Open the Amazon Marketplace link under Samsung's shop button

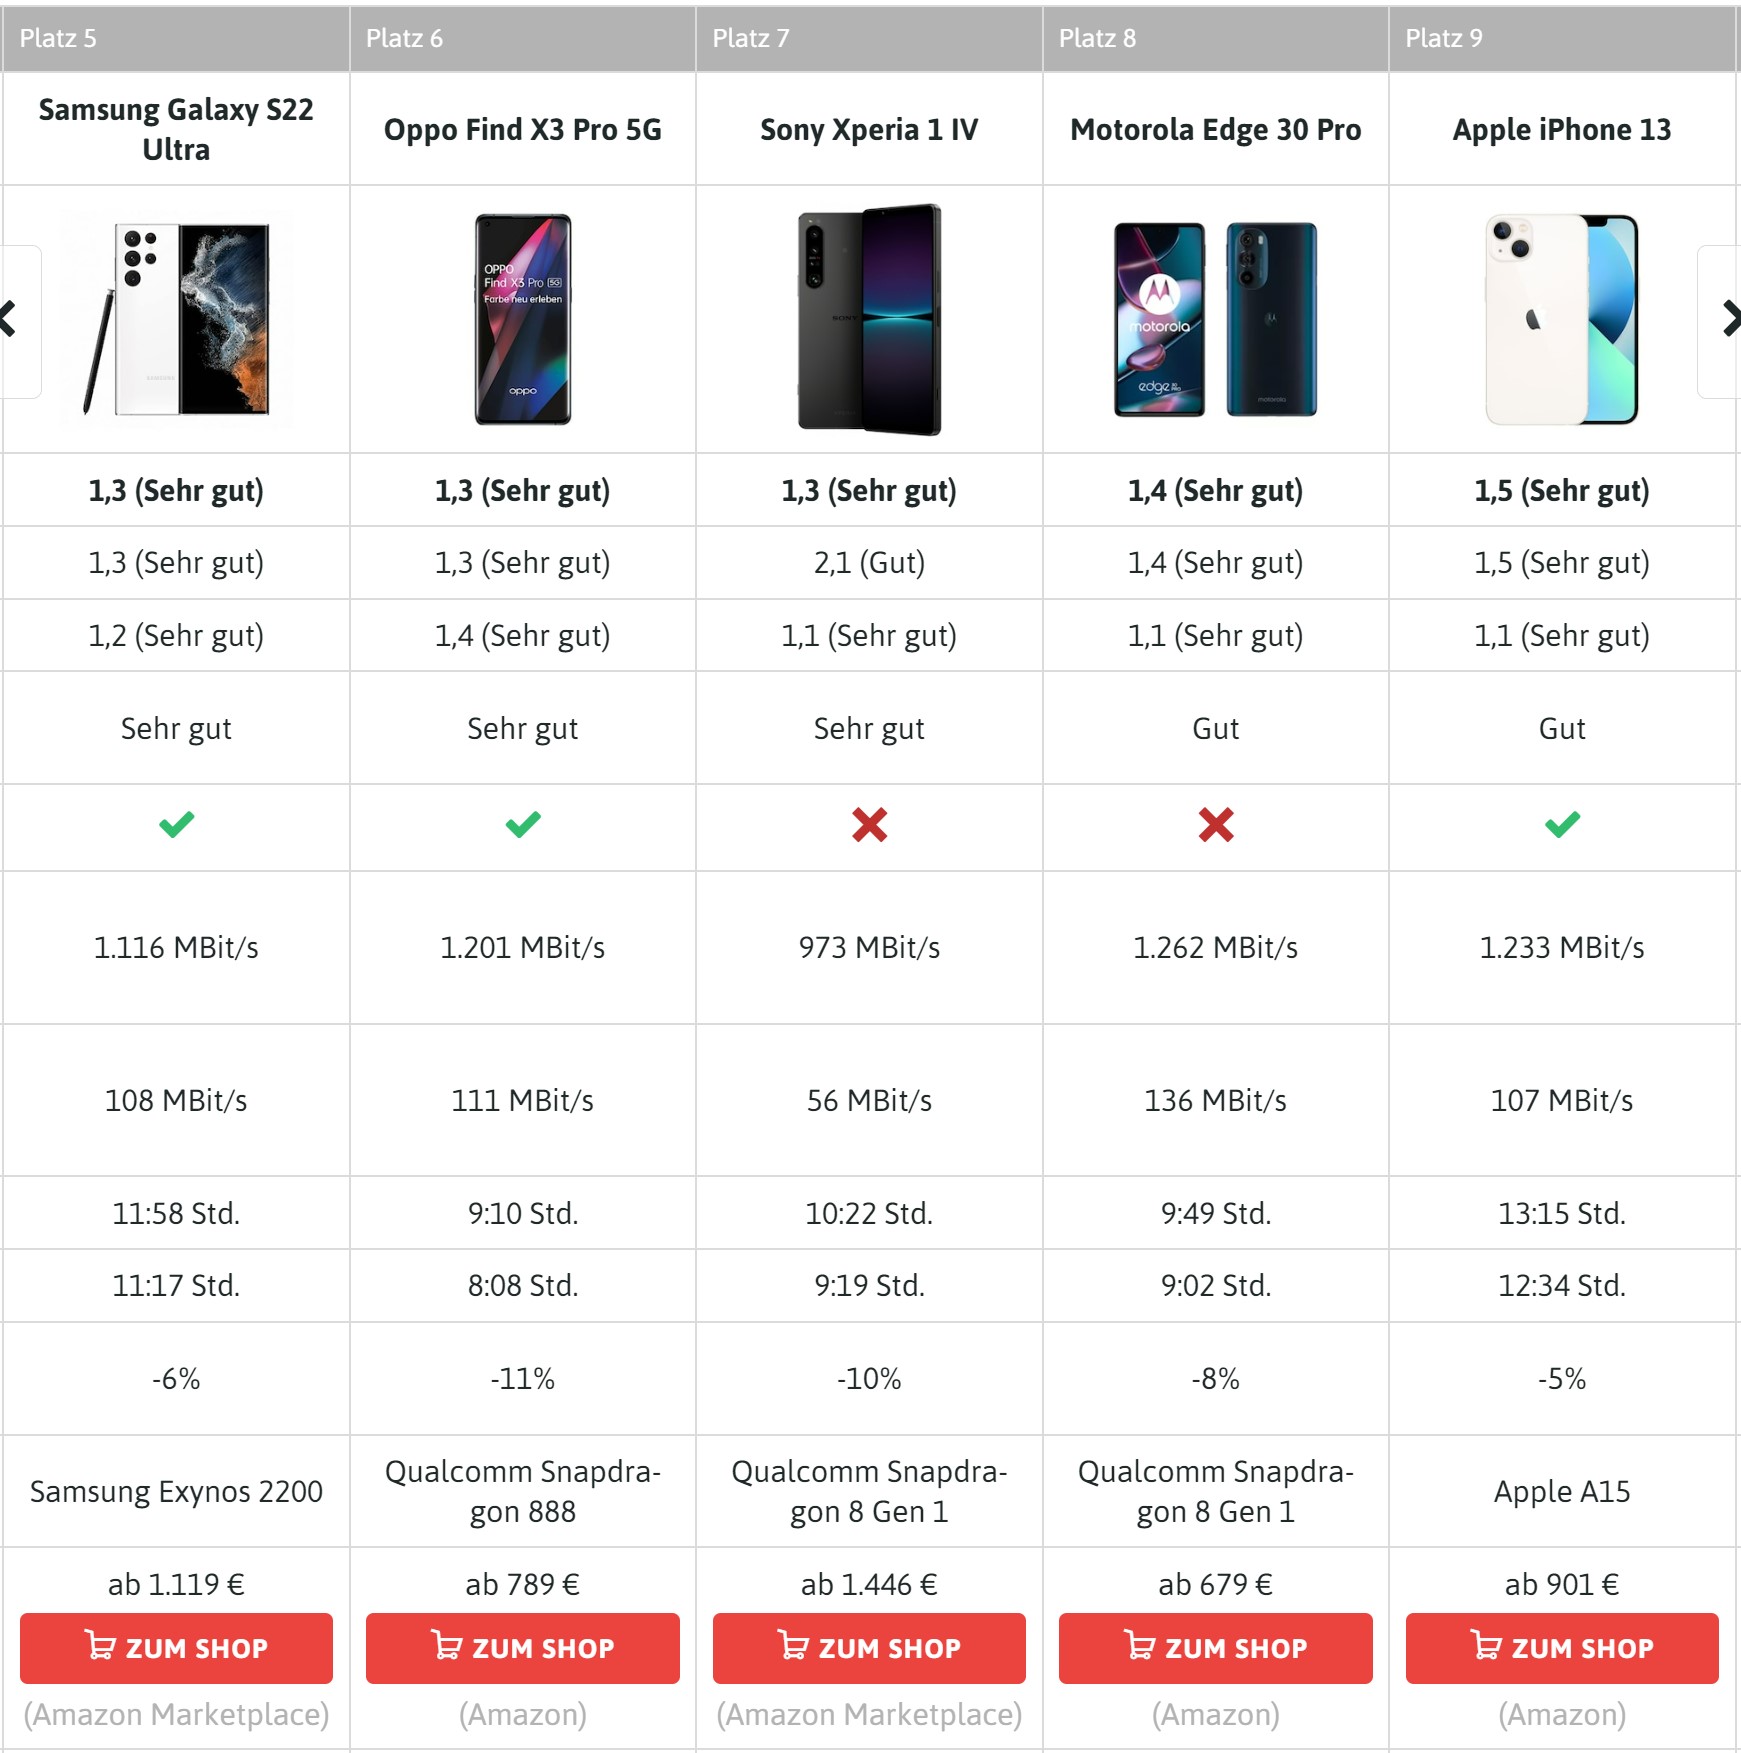tap(176, 1714)
